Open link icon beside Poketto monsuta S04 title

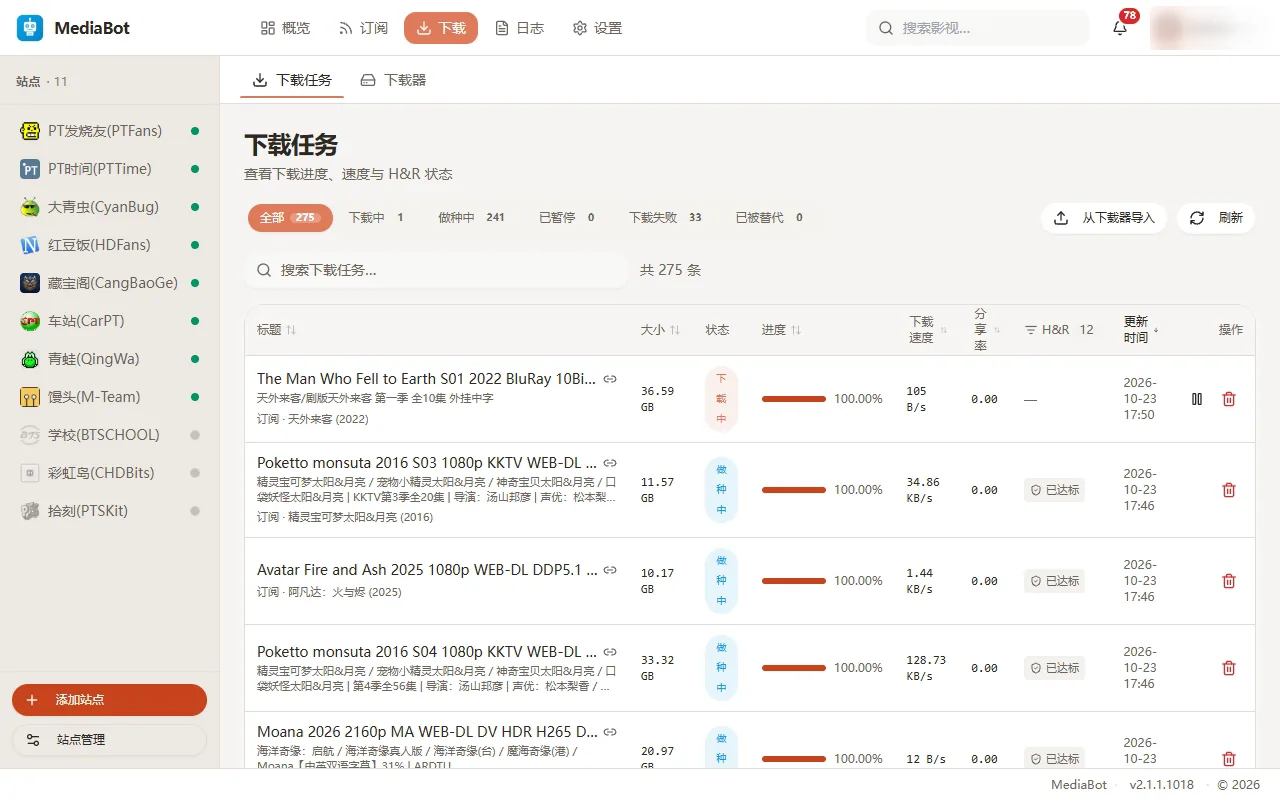pos(610,652)
